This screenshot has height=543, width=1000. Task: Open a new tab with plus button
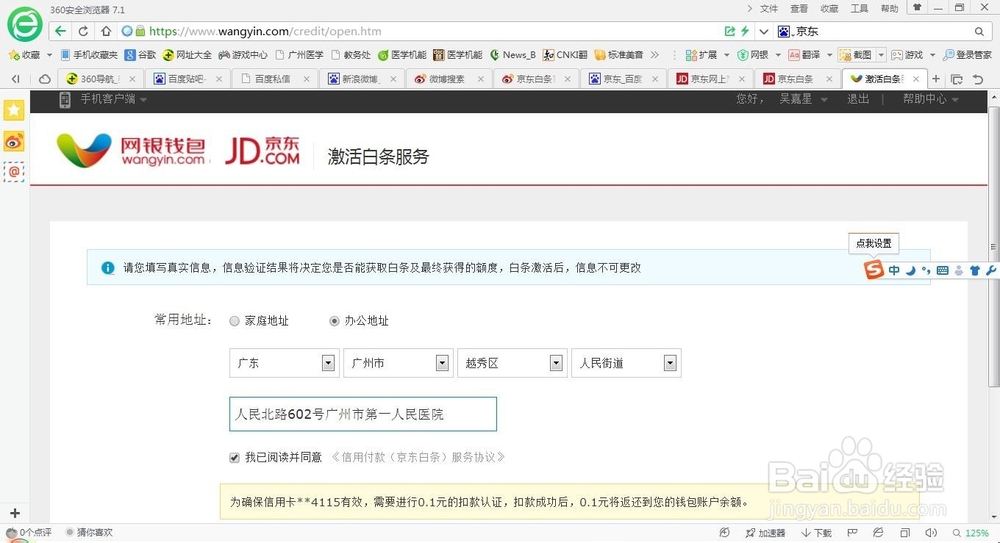coord(936,79)
